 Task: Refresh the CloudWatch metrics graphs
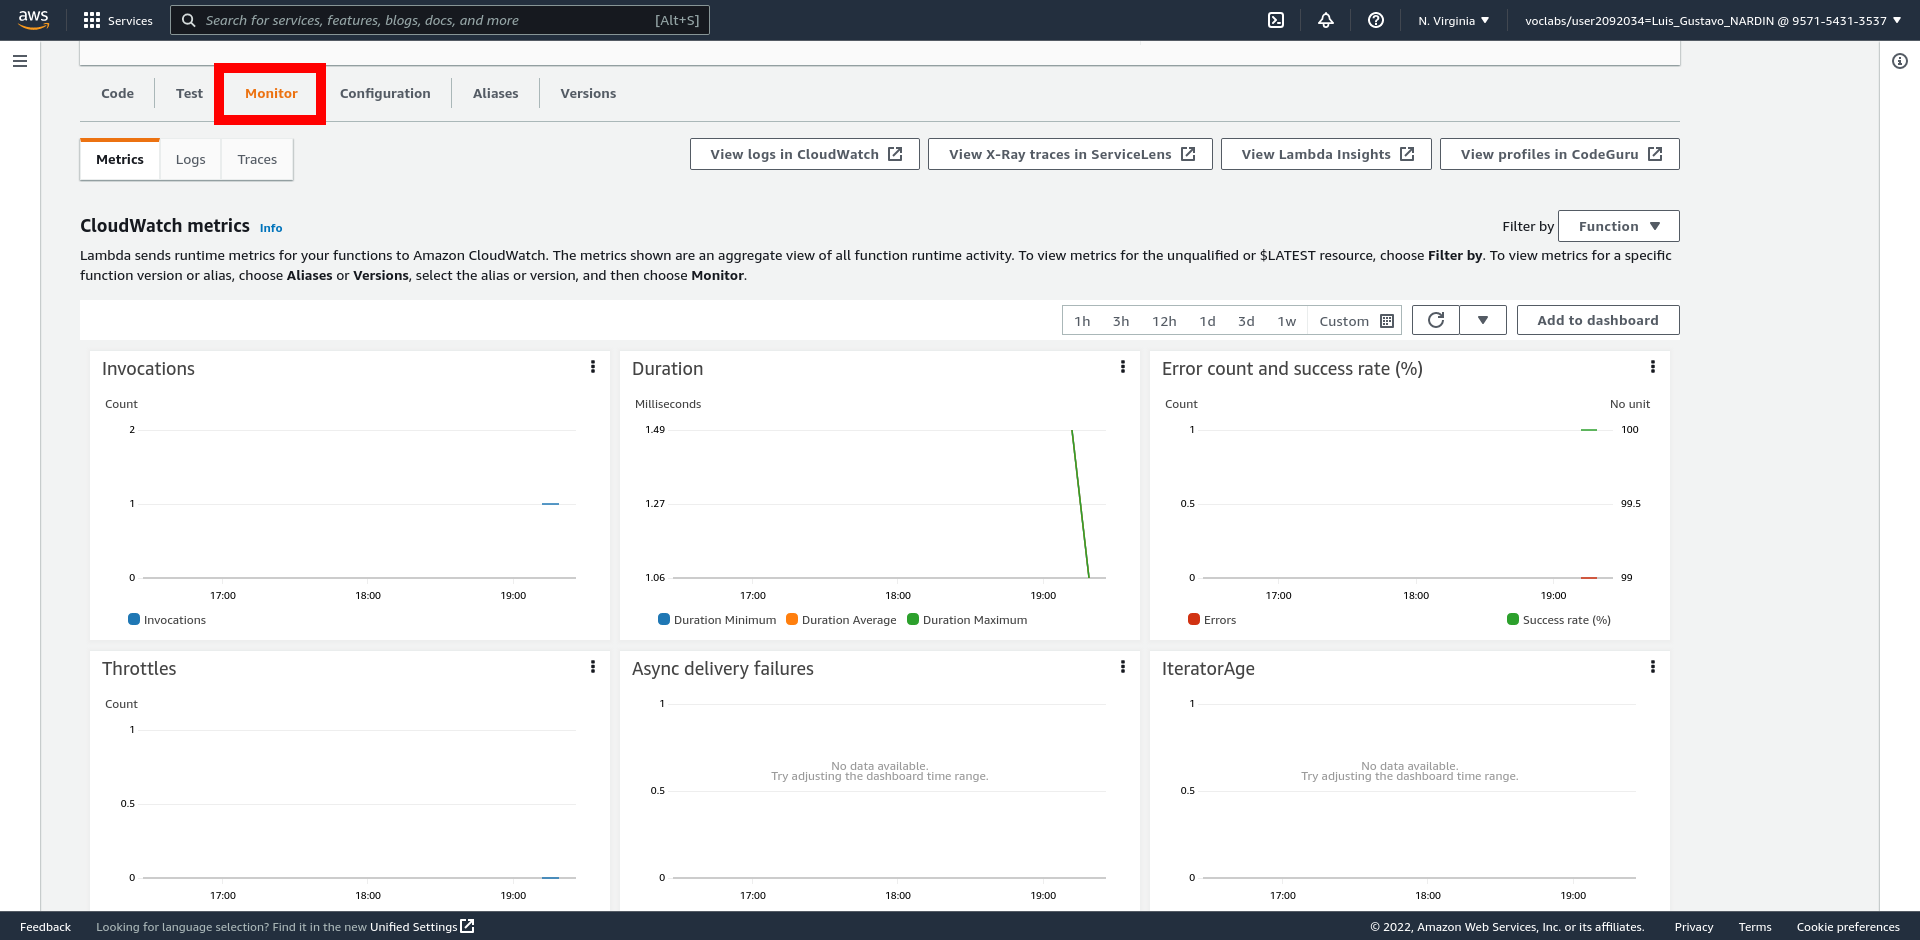point(1436,320)
